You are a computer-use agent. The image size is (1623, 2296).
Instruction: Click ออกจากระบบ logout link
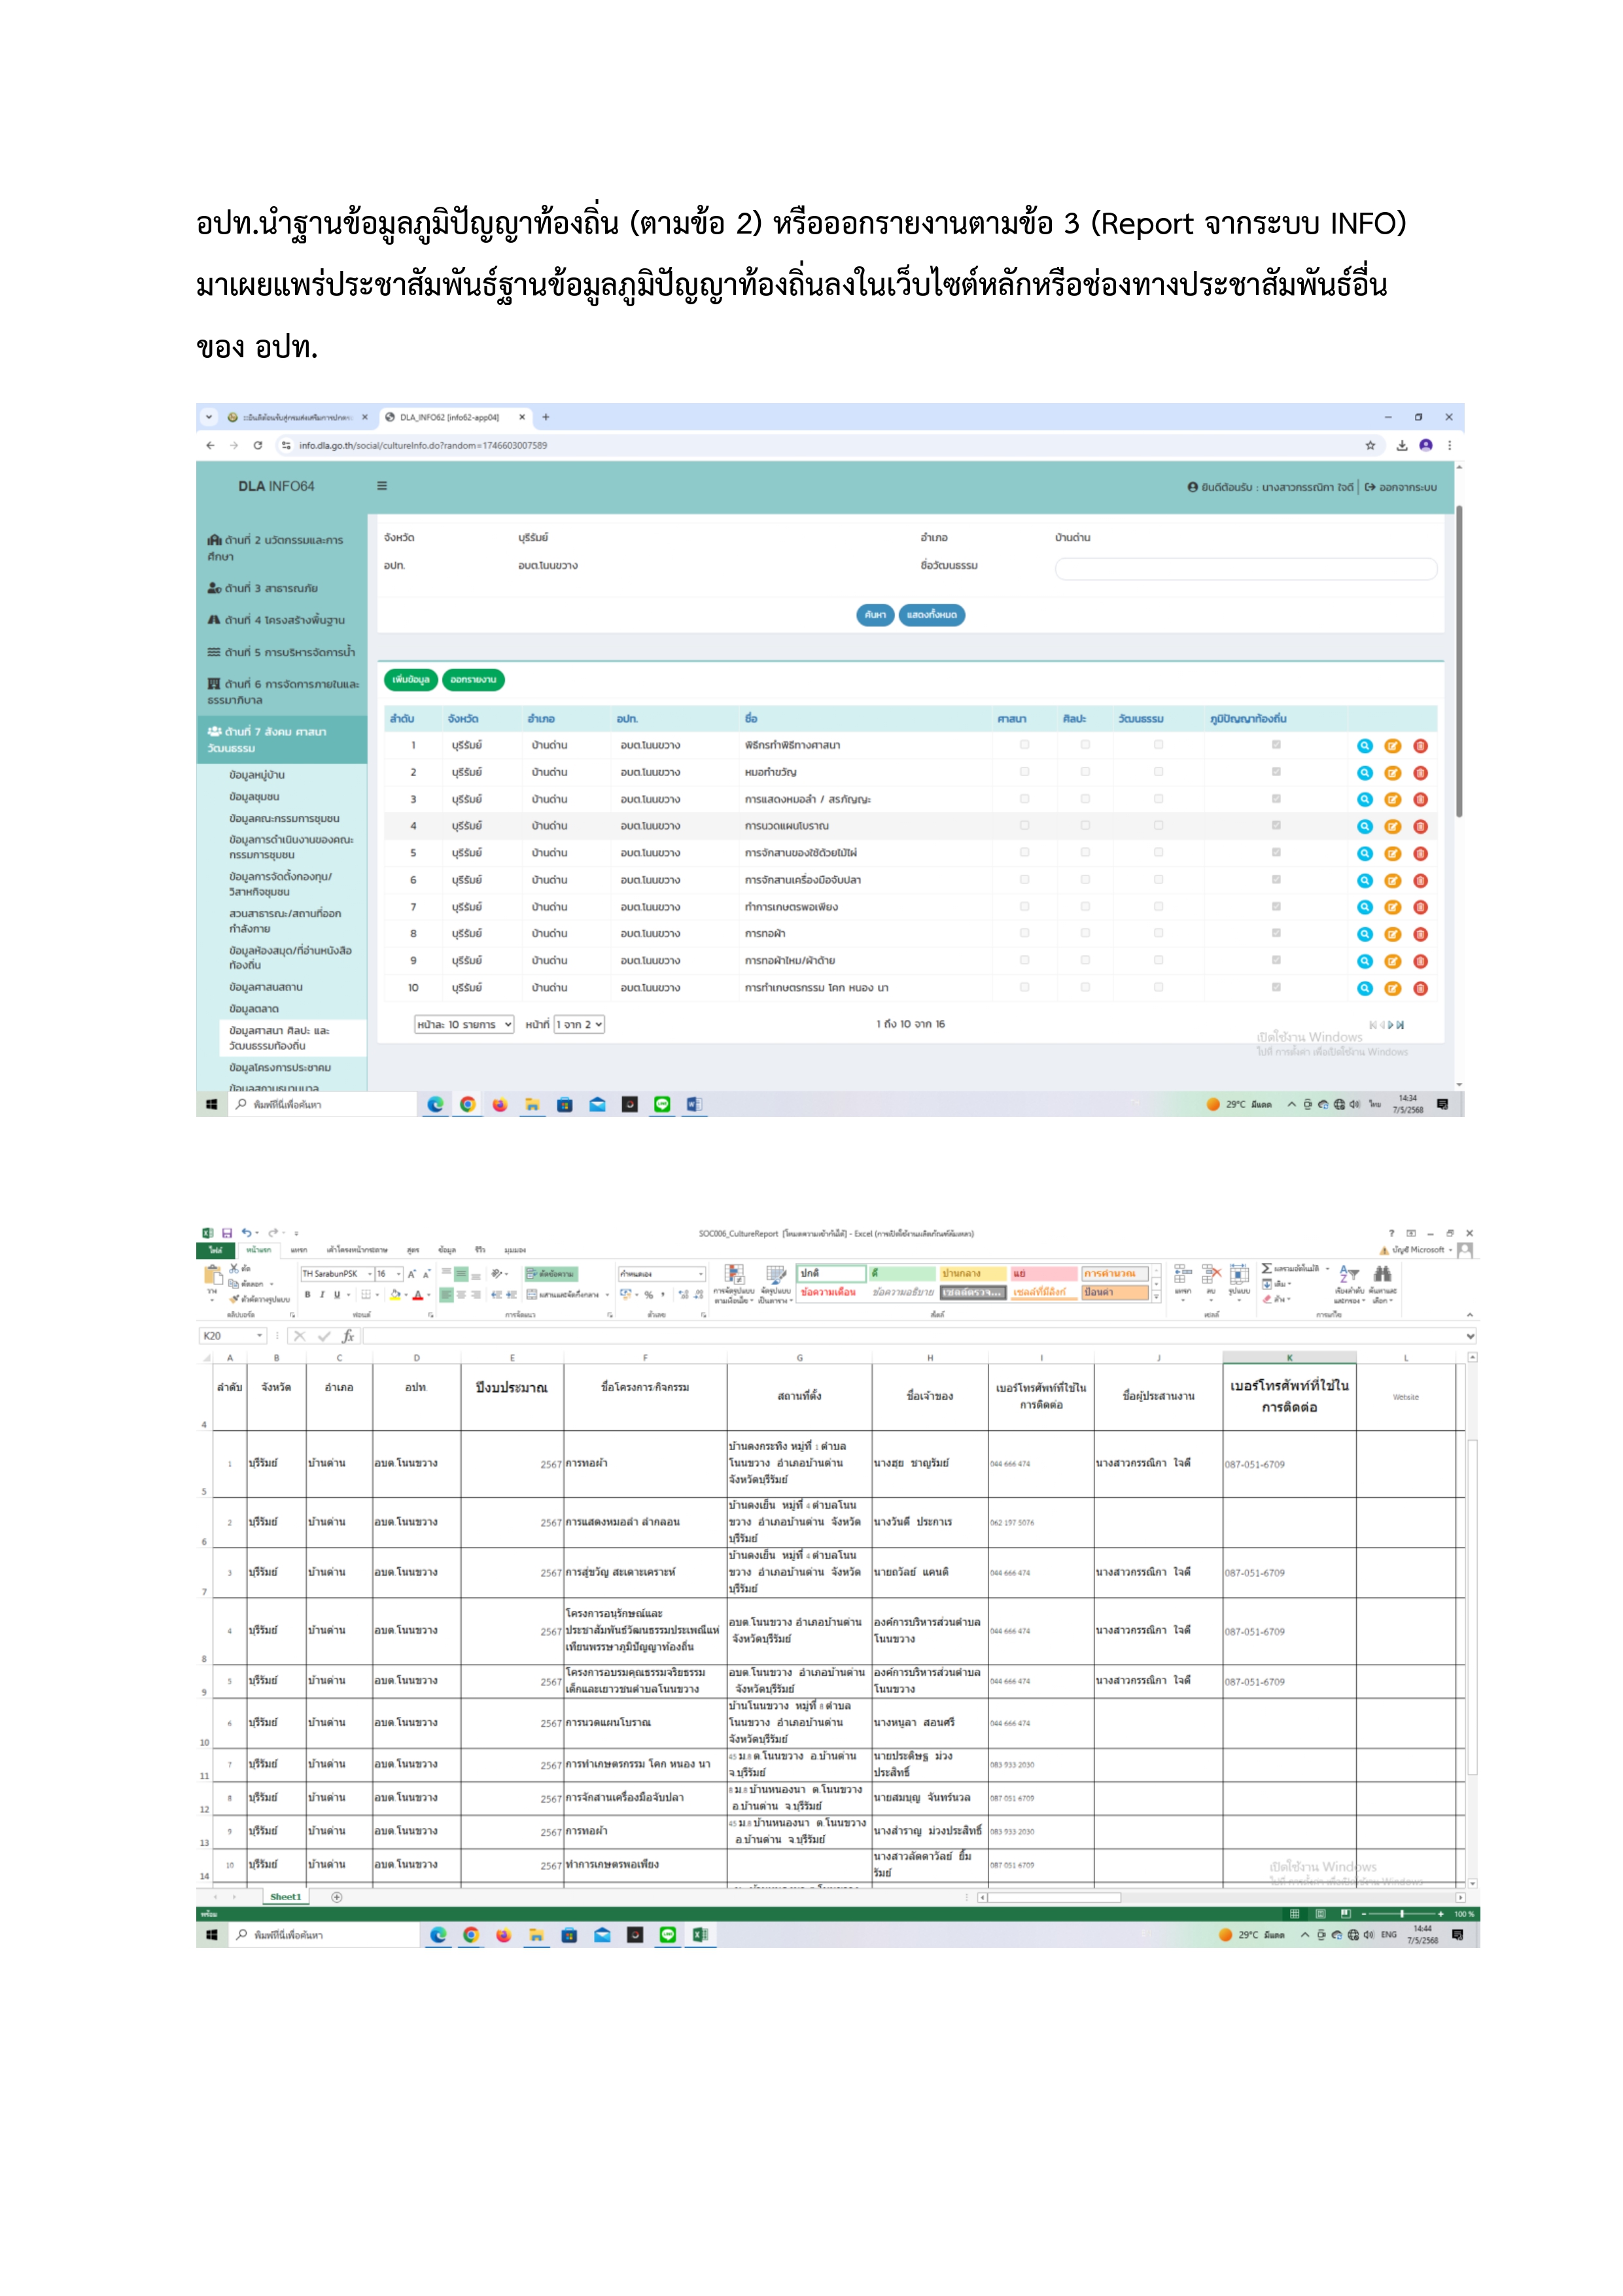coord(1401,487)
